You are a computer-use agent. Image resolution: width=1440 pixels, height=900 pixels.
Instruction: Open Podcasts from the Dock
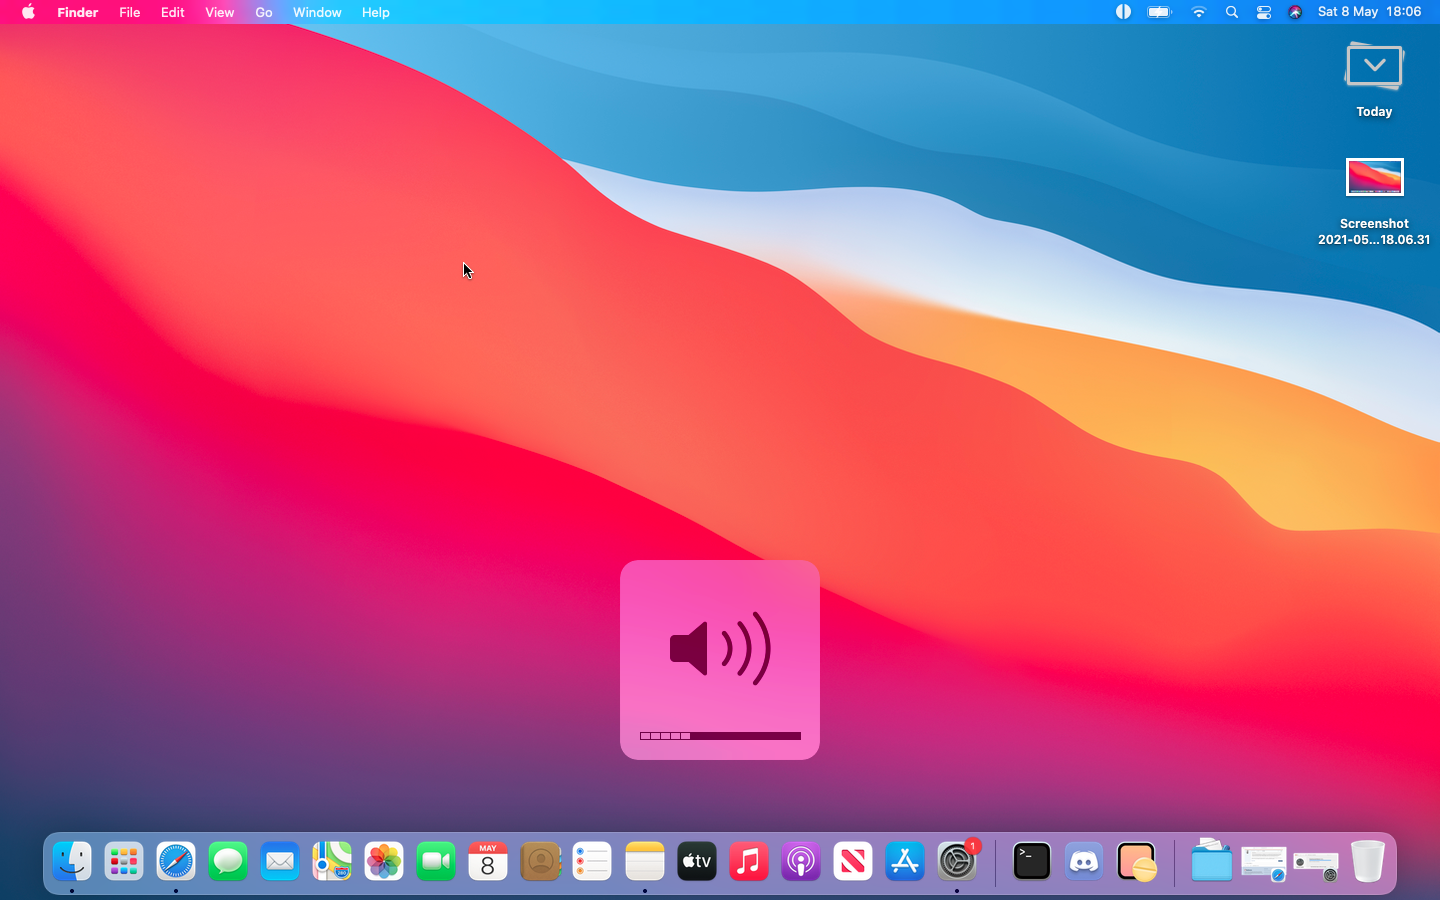click(x=800, y=861)
